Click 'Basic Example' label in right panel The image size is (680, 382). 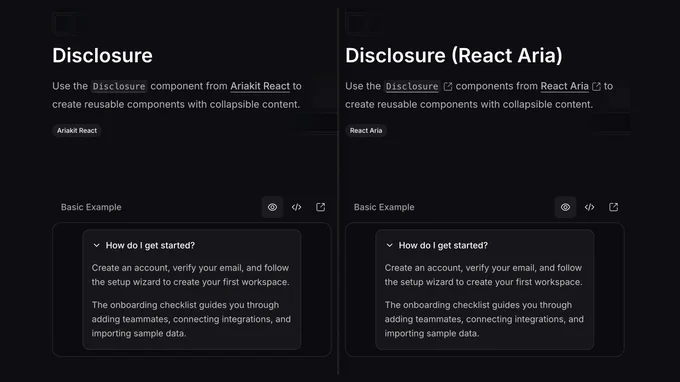384,207
